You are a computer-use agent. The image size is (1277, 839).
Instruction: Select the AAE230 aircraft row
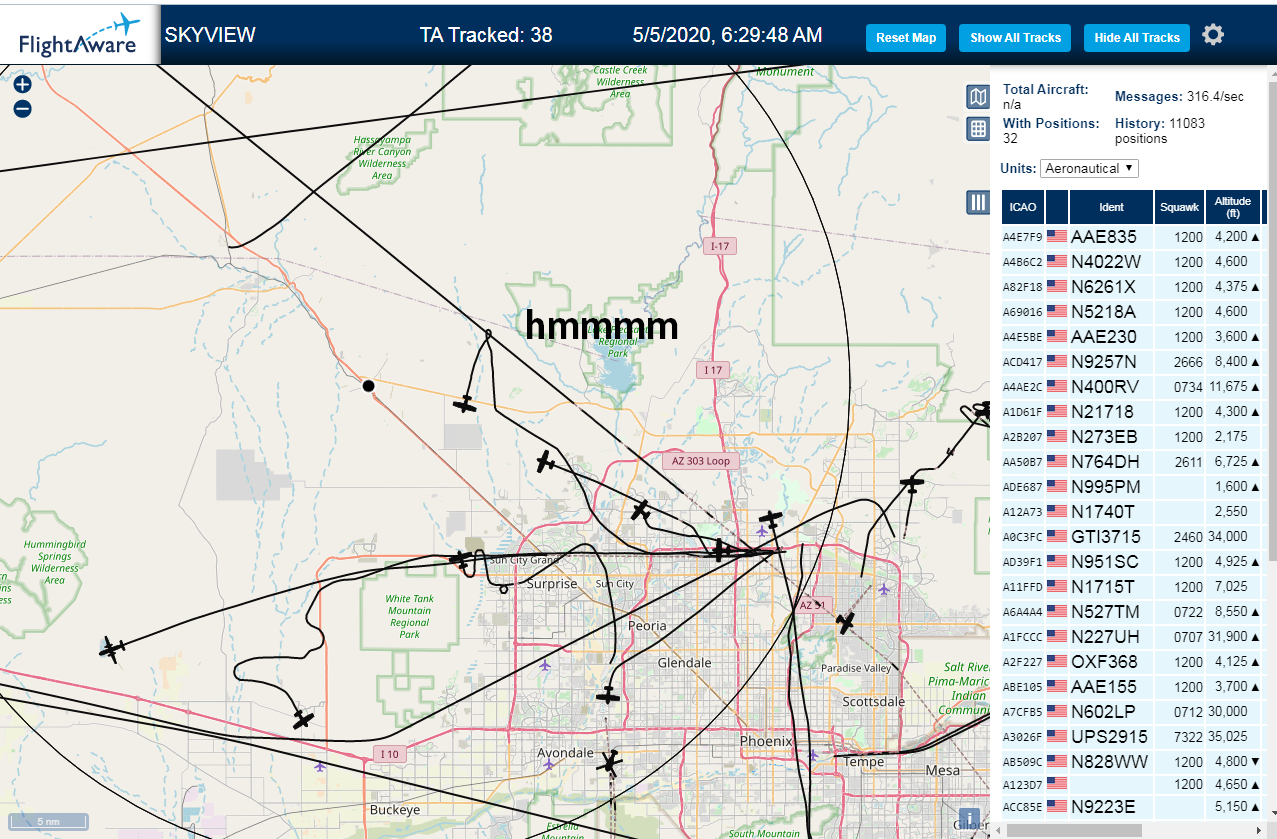point(1135,337)
